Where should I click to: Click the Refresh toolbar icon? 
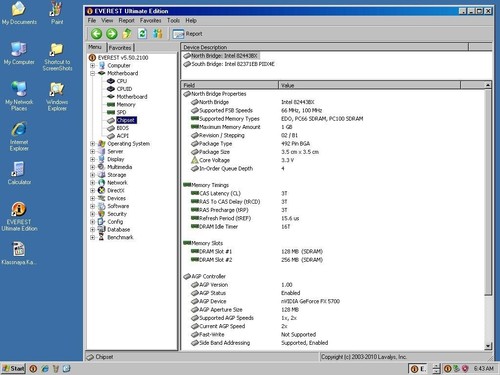point(142,34)
